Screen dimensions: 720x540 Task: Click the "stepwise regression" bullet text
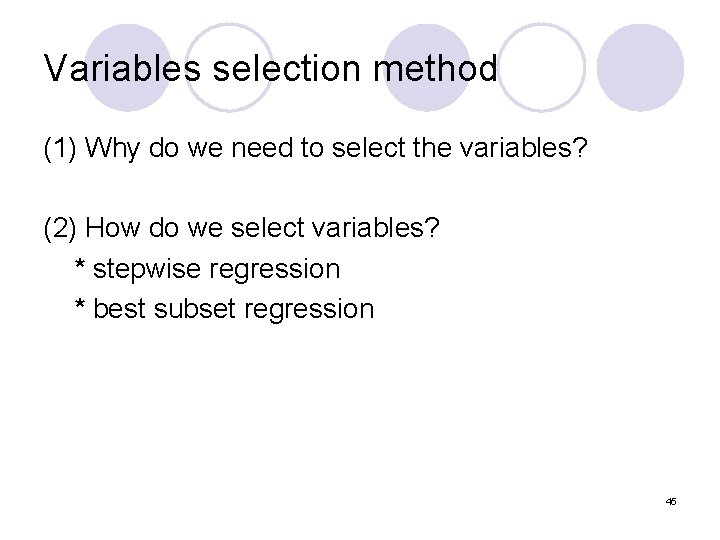[216, 268]
